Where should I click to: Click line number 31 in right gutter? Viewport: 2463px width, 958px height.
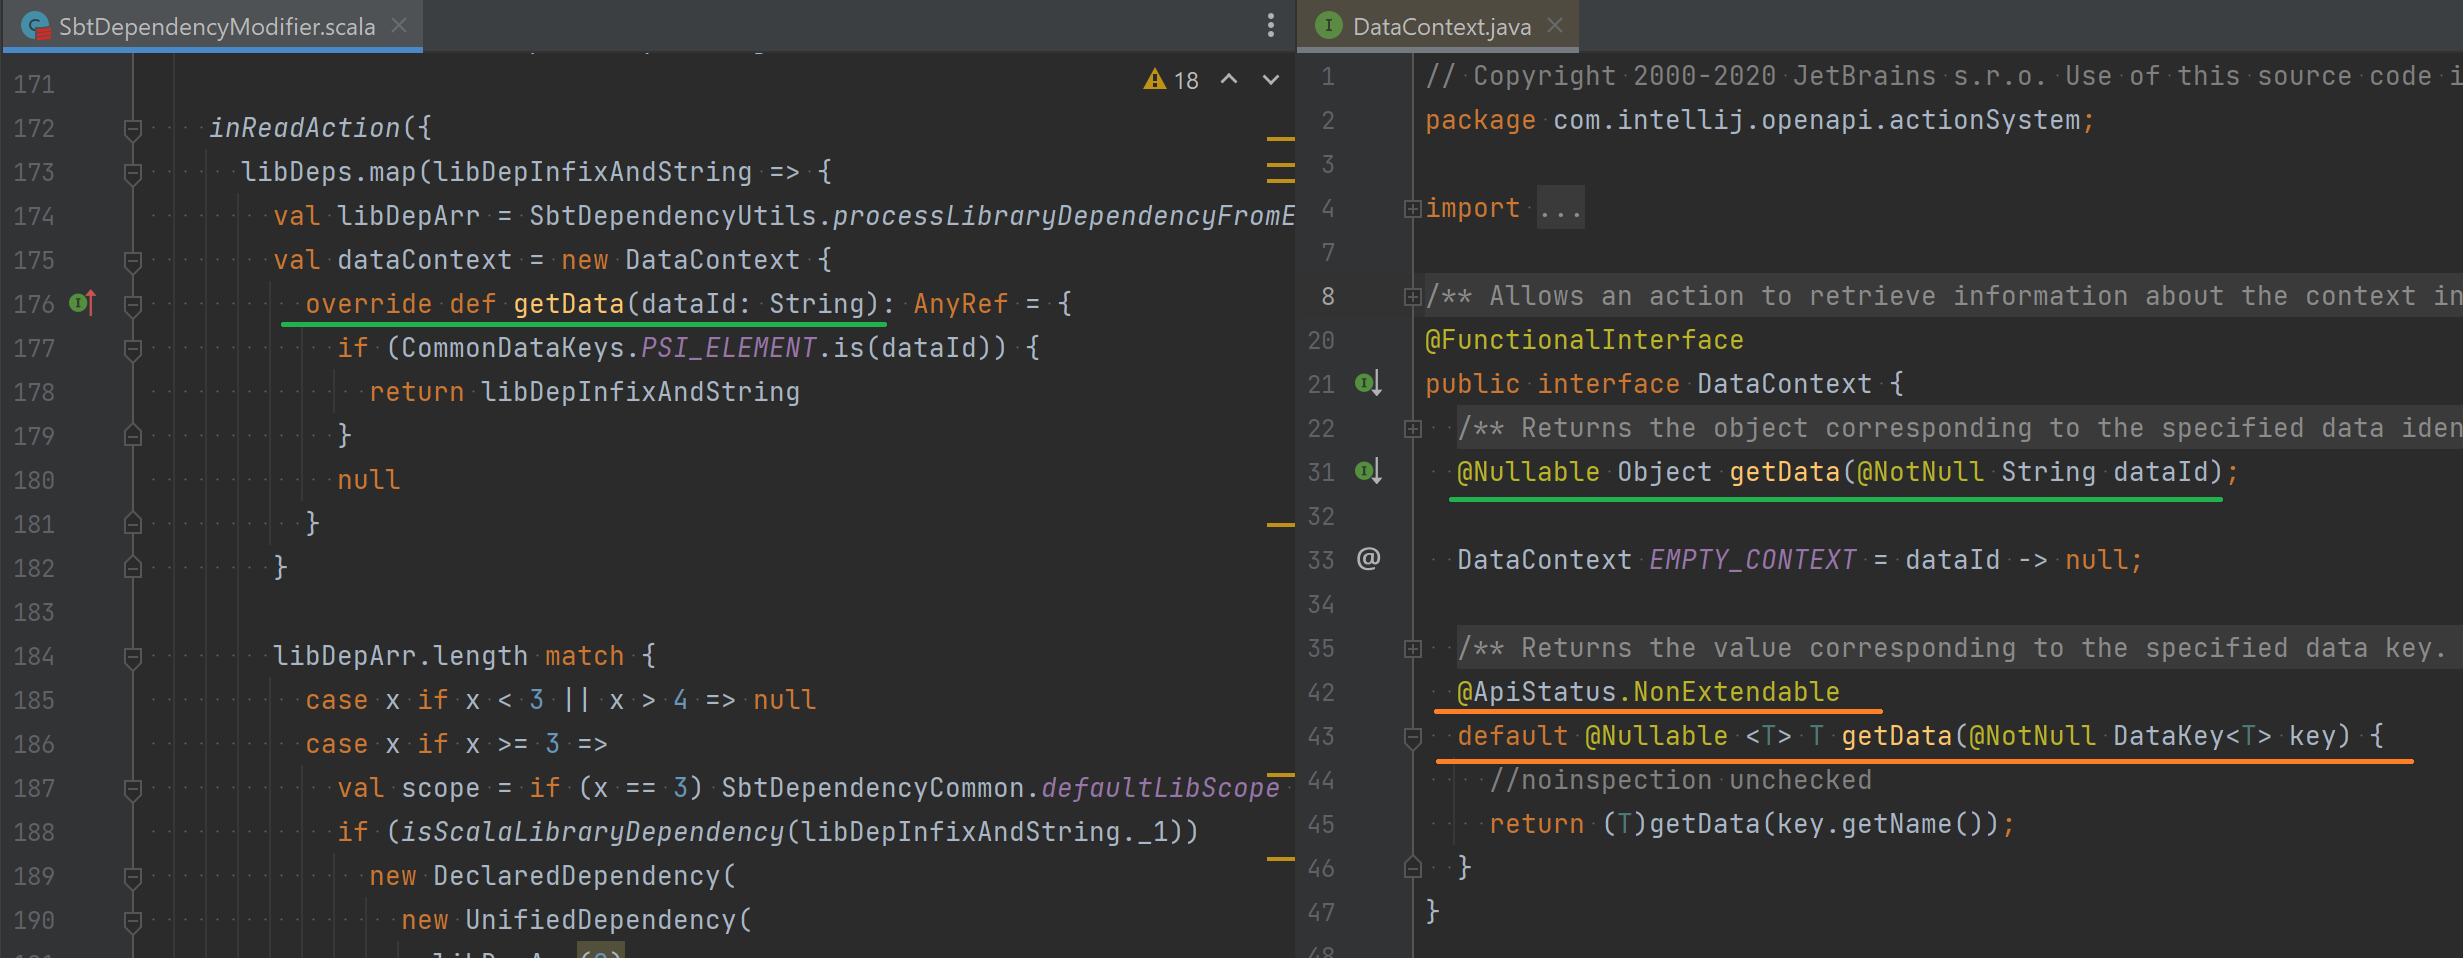point(1321,472)
